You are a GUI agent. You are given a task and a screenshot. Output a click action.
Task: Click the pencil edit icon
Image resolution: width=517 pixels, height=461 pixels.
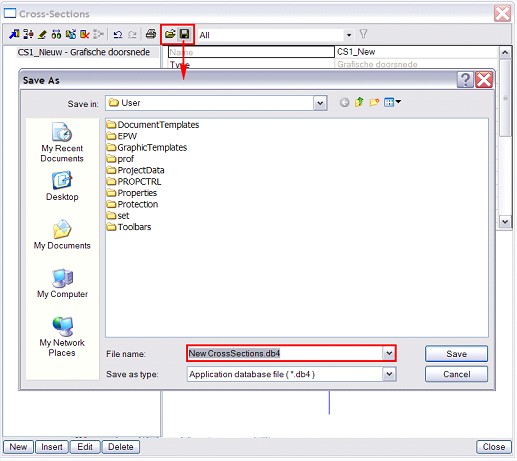tap(42, 34)
